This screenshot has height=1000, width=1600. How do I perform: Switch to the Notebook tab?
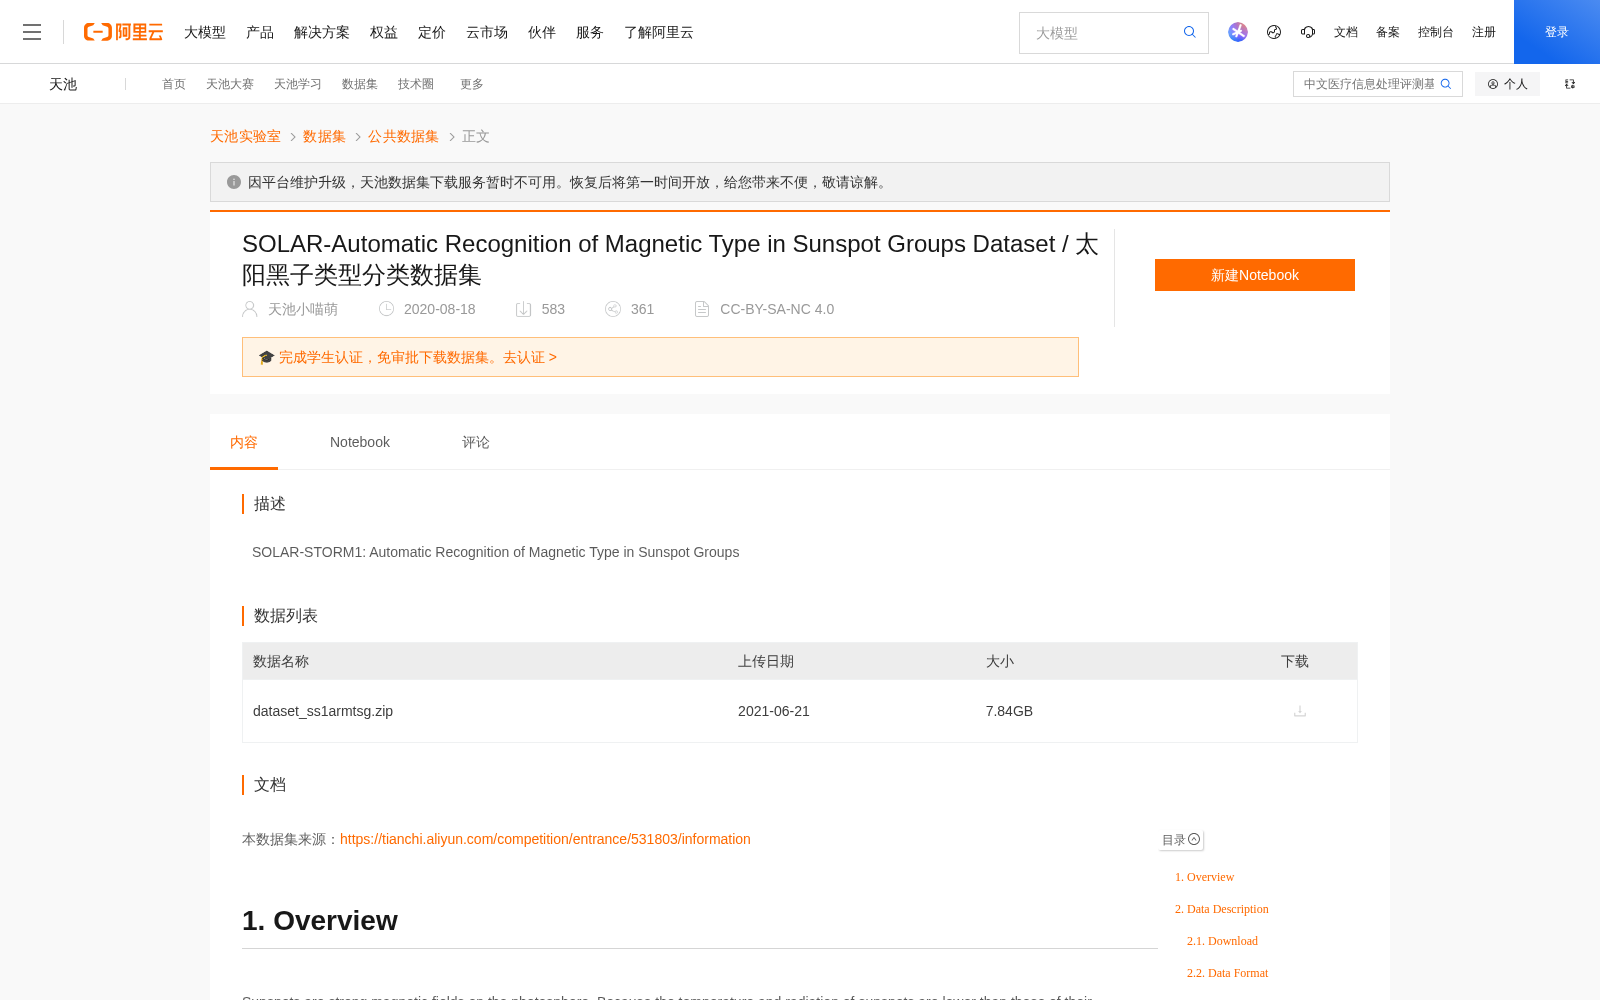[360, 442]
